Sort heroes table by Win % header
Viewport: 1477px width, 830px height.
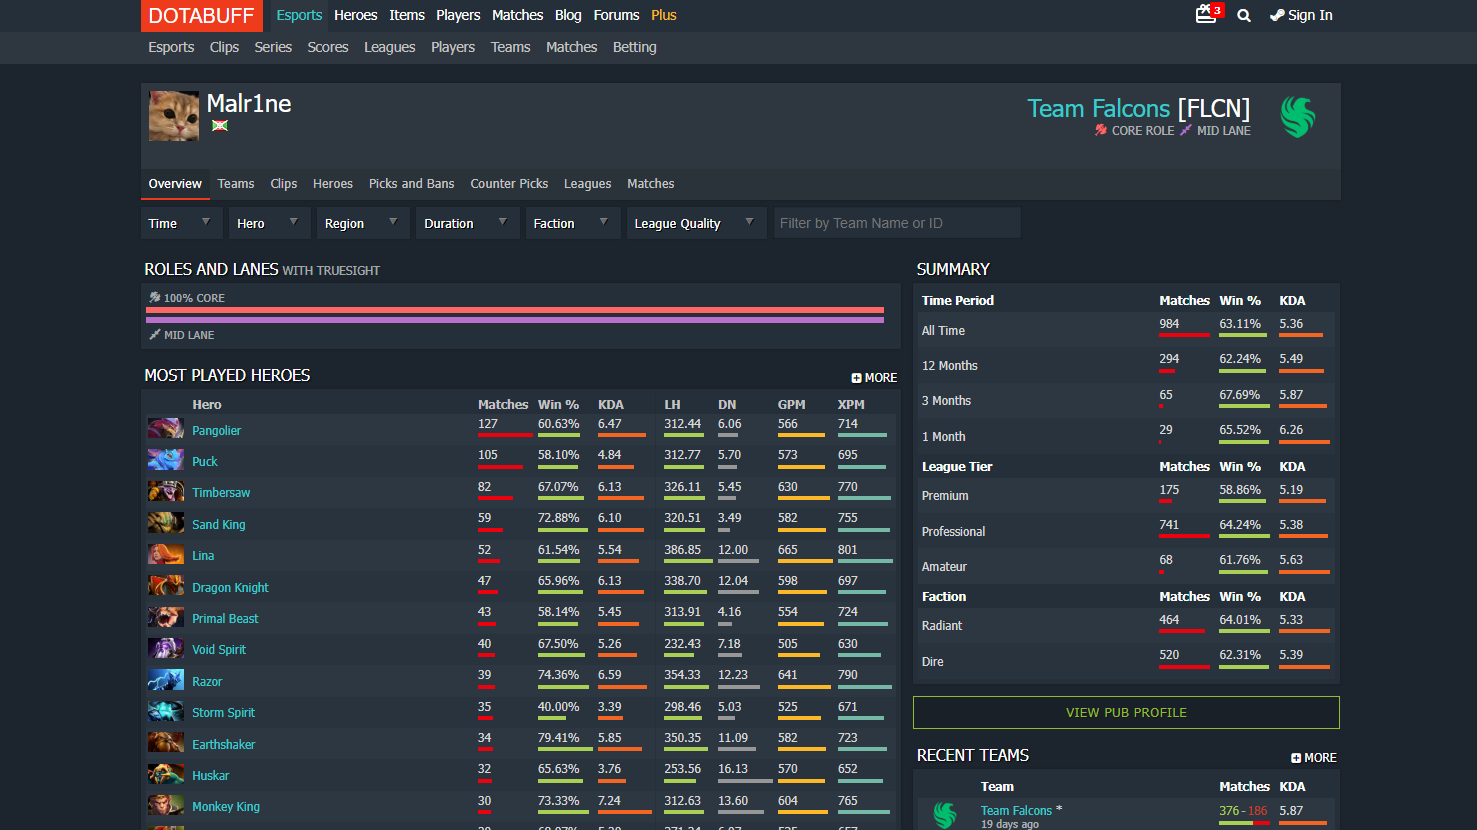click(x=558, y=404)
